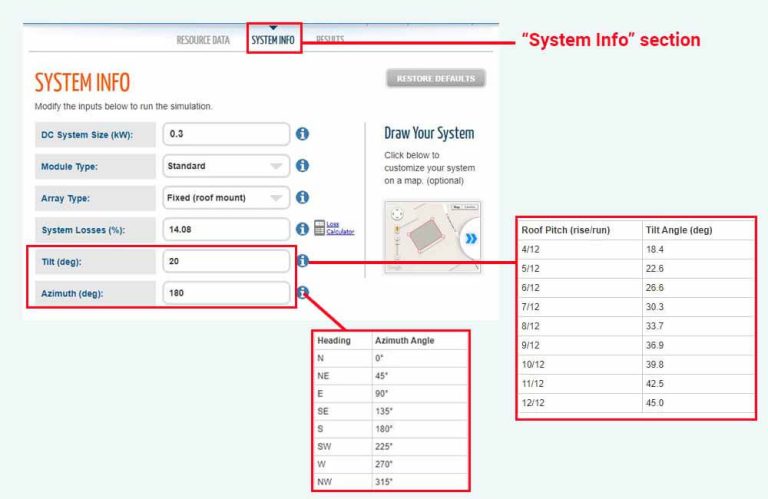
Task: Open the Loss Calculator link
Action: [340, 229]
